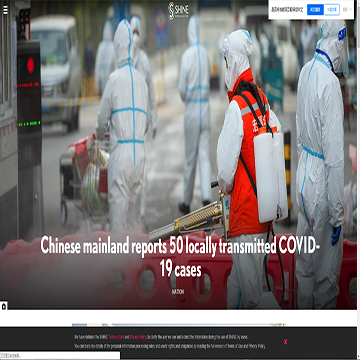Click the white outlined translate popup button
The width and height of the screenshot is (360, 360).
332,10
